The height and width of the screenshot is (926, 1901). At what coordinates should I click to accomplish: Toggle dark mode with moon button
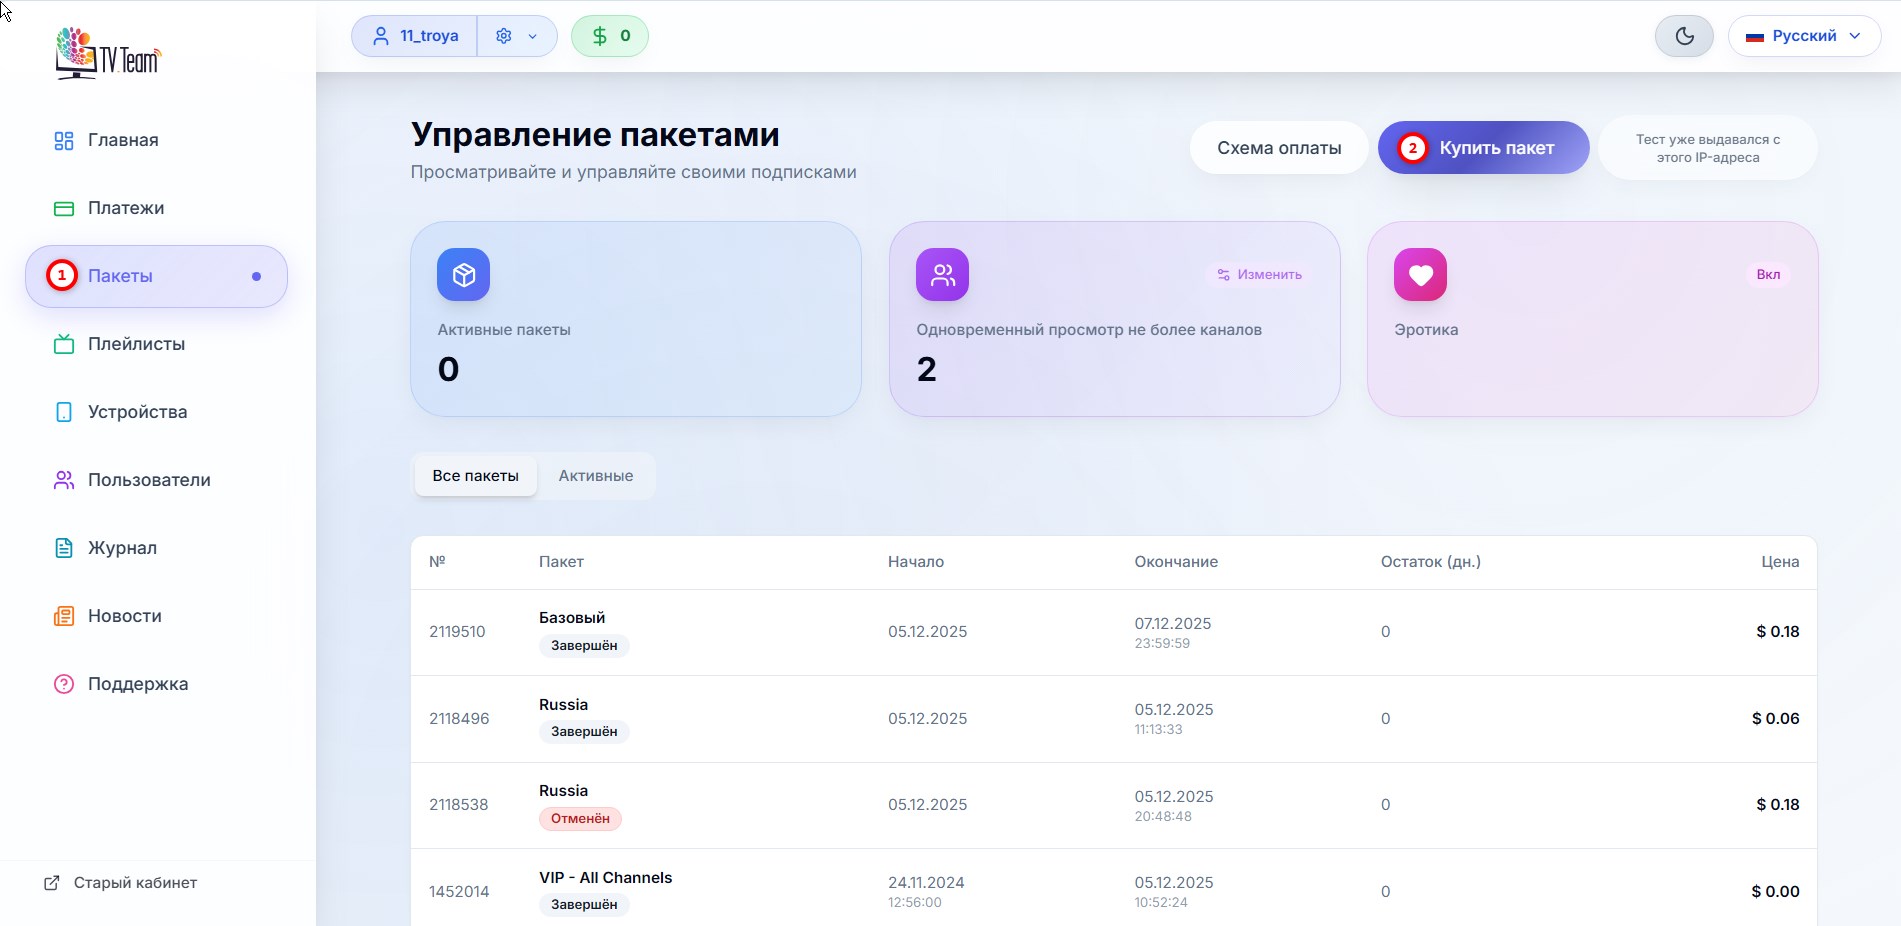[1684, 36]
